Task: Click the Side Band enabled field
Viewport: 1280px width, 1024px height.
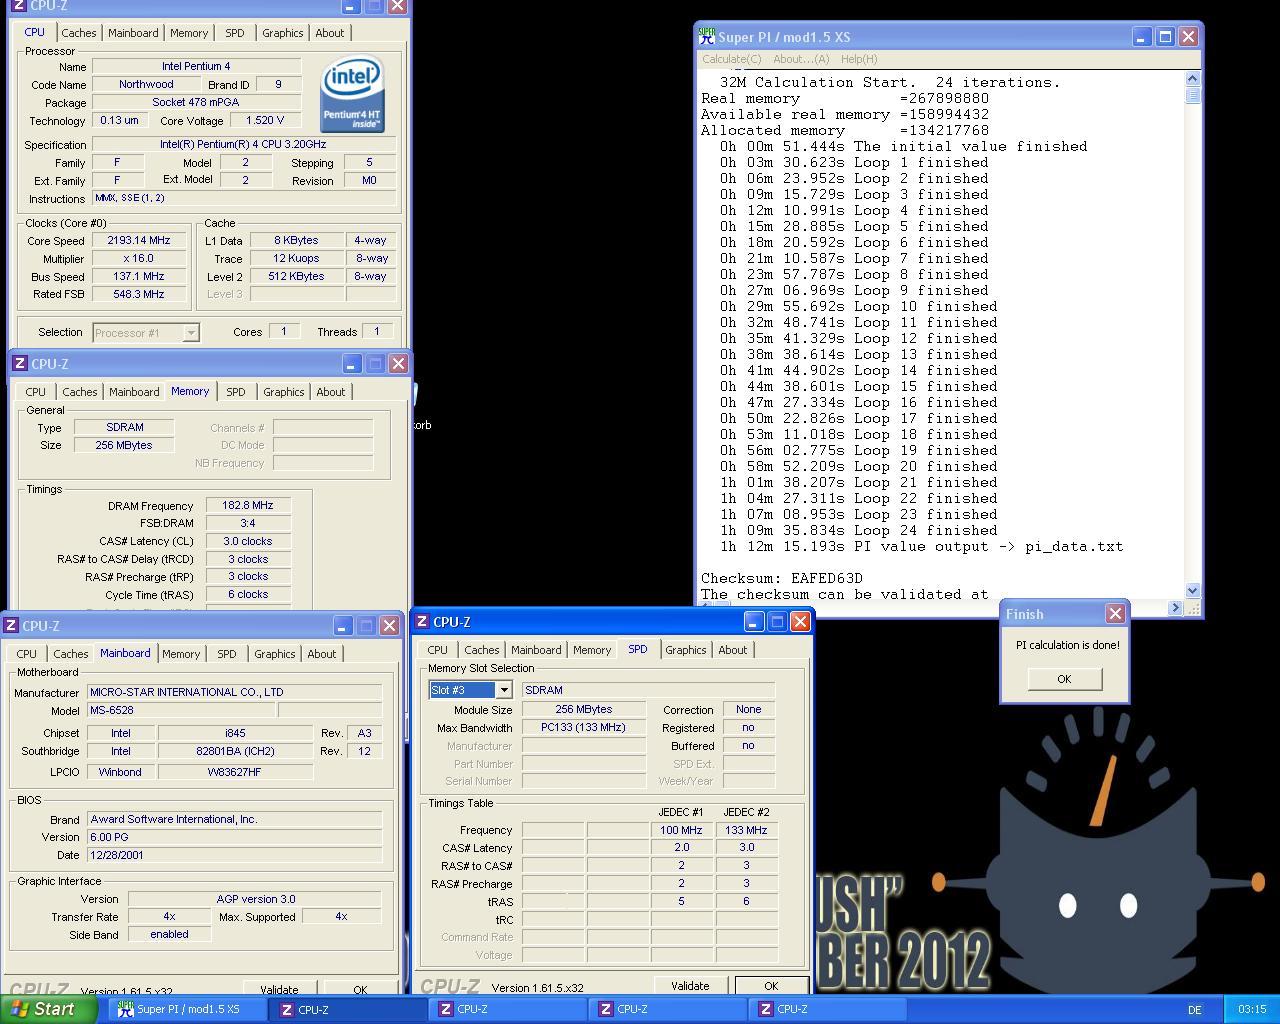Action: click(169, 935)
